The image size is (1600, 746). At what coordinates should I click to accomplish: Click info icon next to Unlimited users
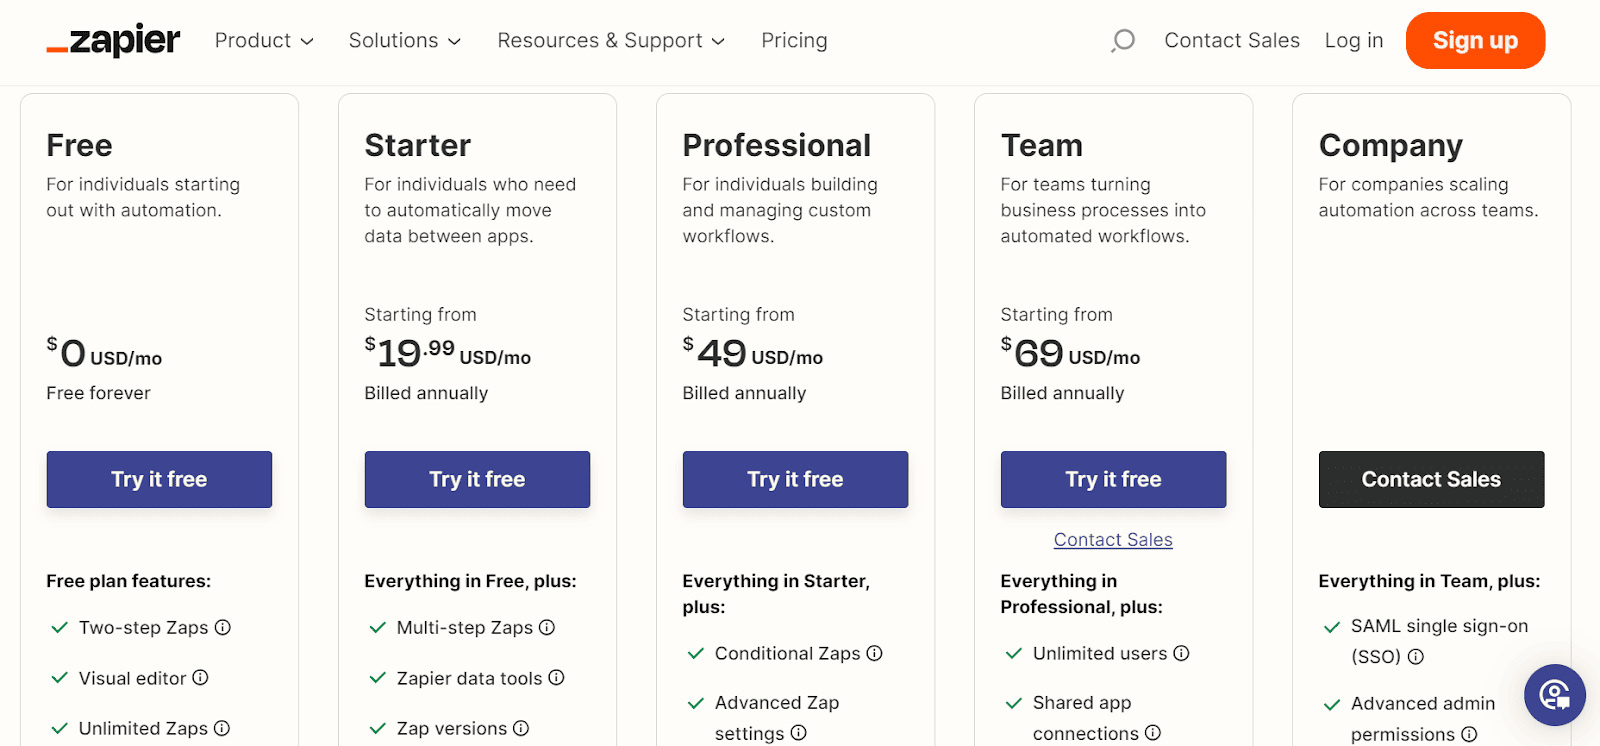pos(1181,653)
